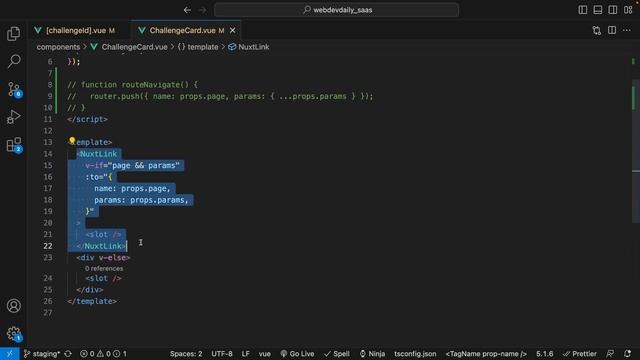The width and height of the screenshot is (640, 360).
Task: Open the Run and Debug view
Action: click(13, 117)
